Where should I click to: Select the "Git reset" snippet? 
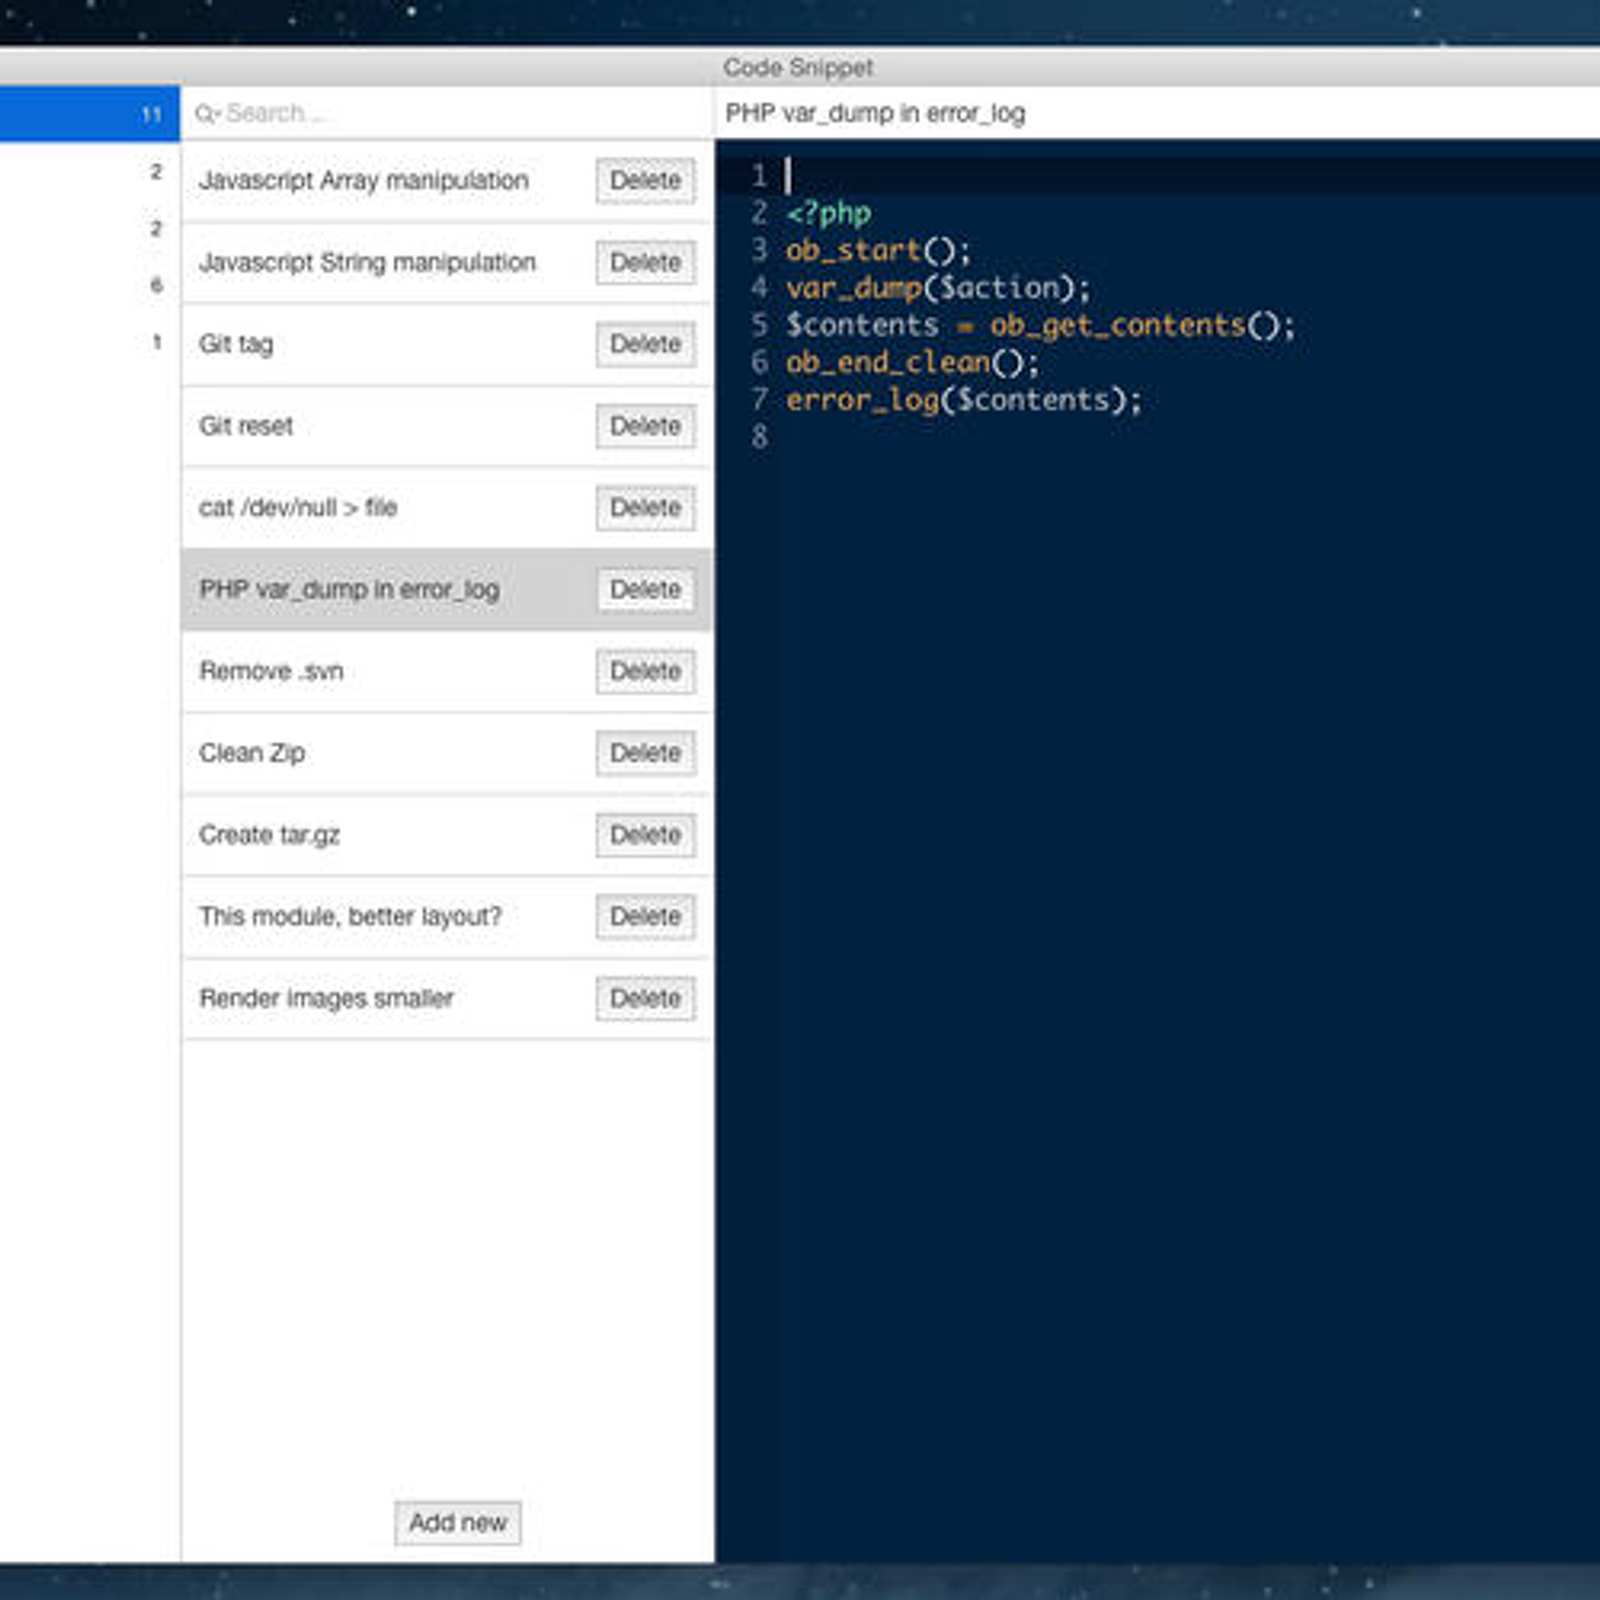(x=246, y=426)
